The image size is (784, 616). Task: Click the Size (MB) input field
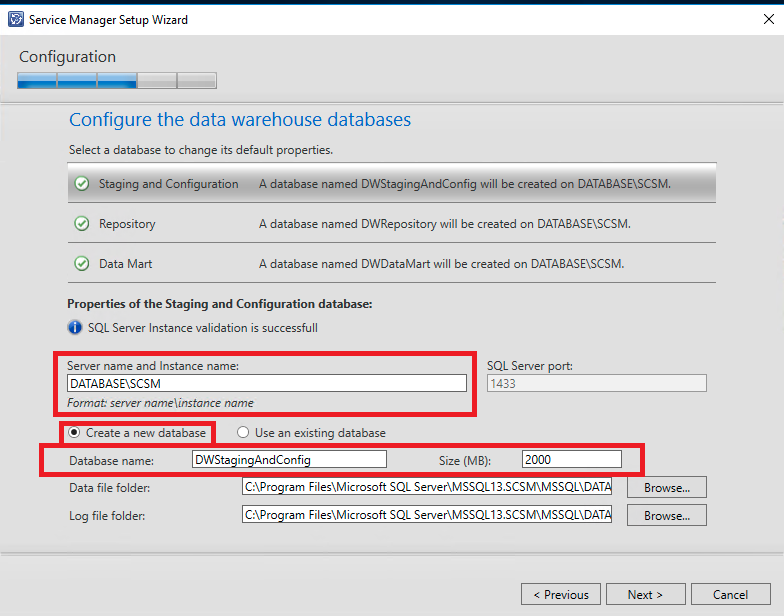click(x=571, y=459)
